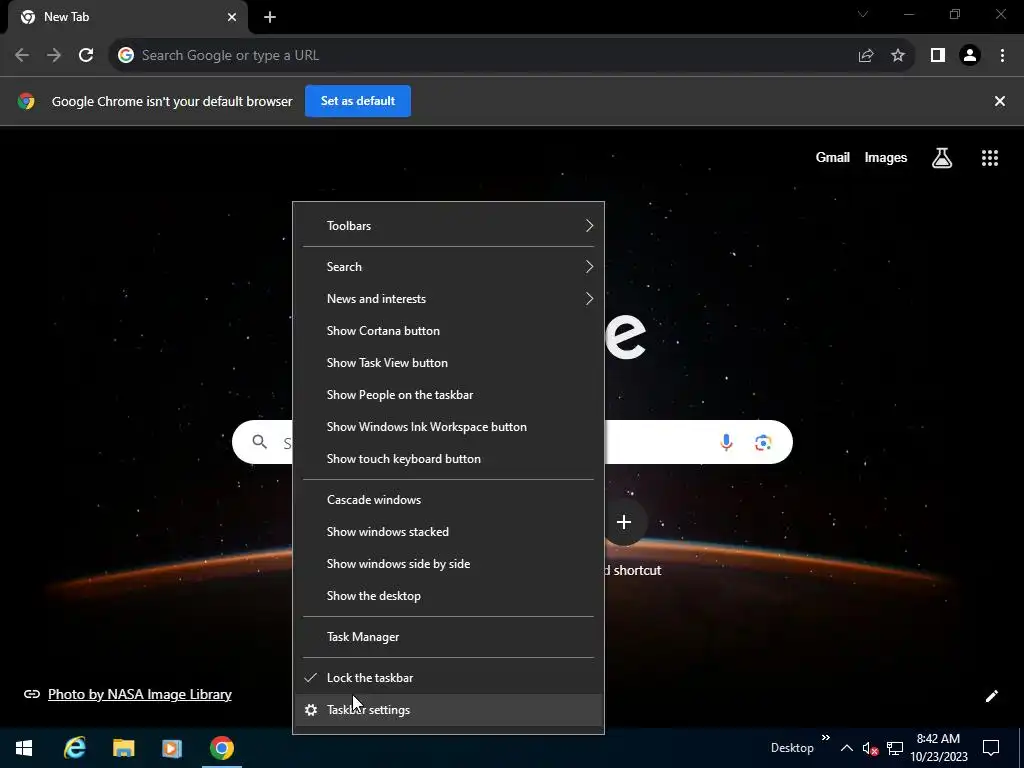Open Search Labs flask icon
1024x768 pixels.
pos(942,157)
